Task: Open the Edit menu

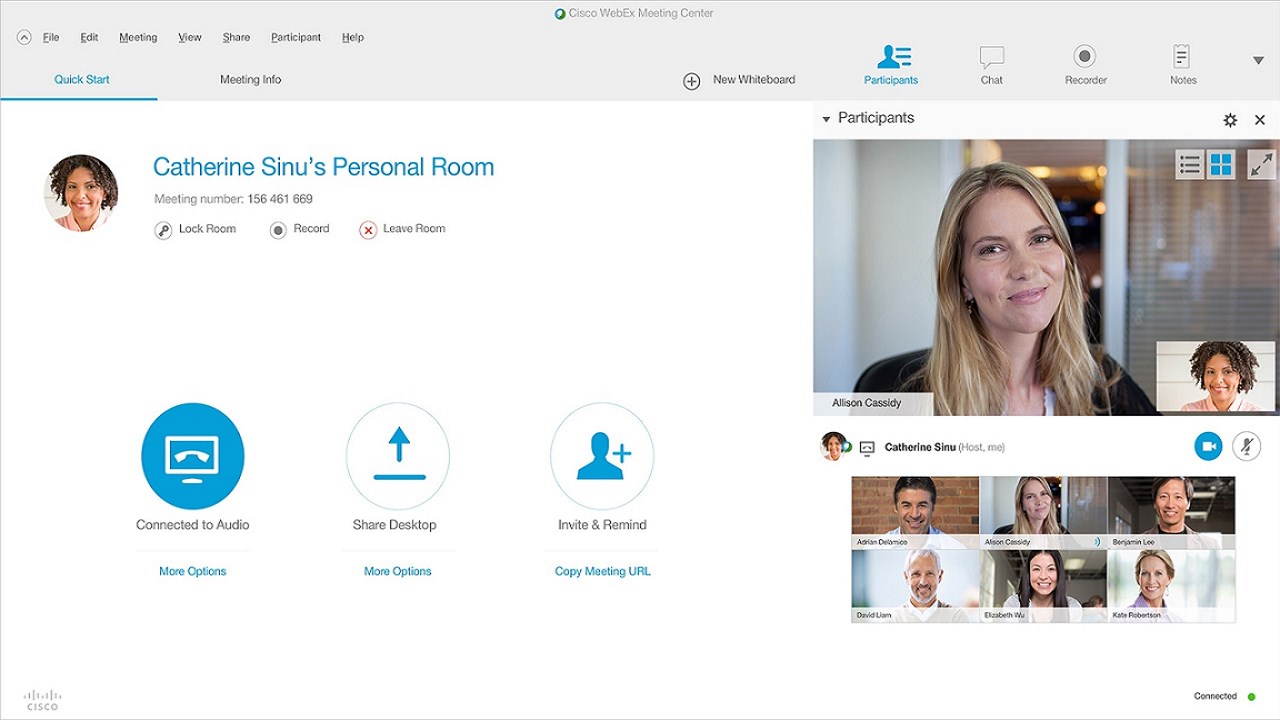Action: click(89, 37)
